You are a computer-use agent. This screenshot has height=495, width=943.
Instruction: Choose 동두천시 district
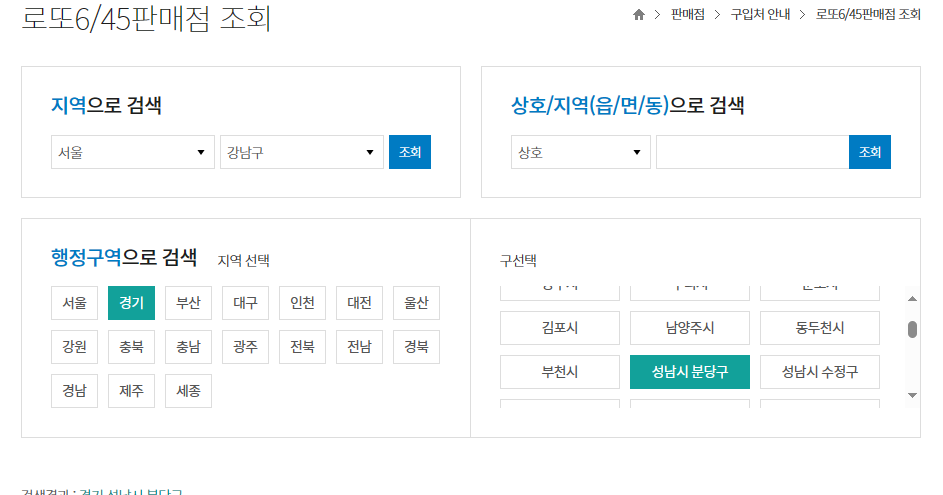tap(820, 328)
